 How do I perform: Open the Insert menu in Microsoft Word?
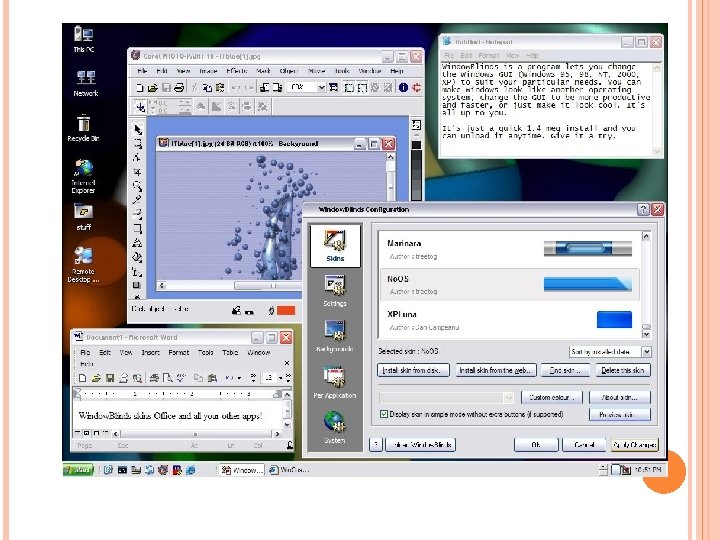click(x=150, y=352)
